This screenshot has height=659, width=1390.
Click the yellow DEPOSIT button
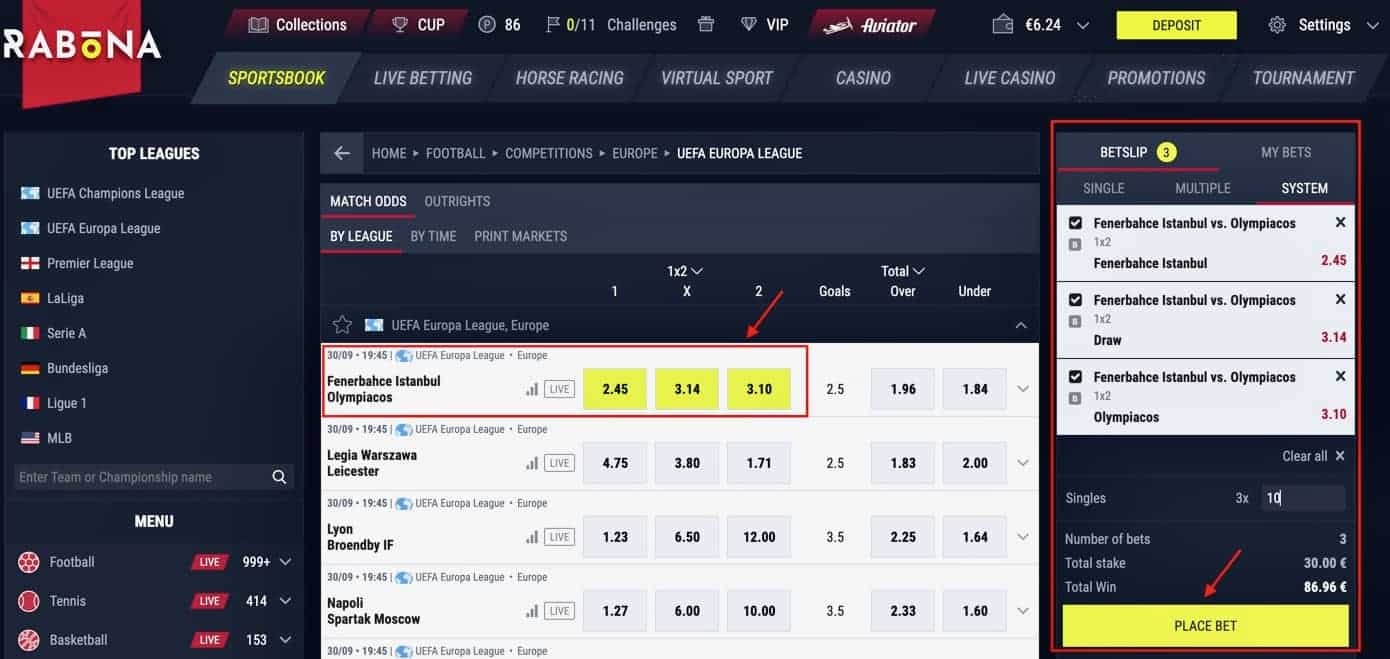tap(1176, 25)
